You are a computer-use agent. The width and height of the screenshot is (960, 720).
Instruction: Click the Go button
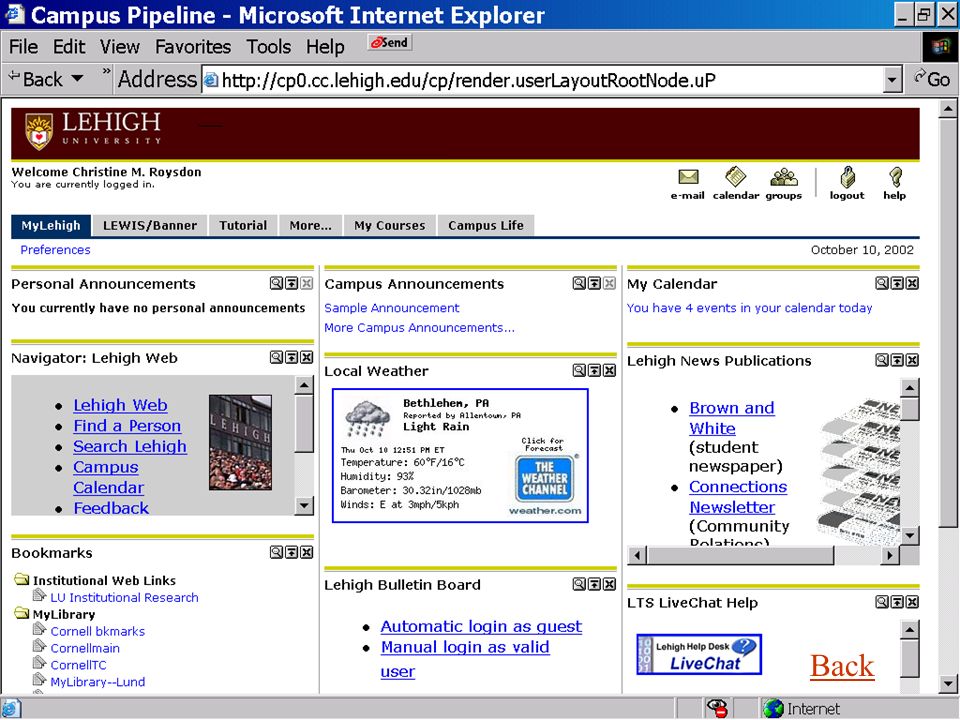tap(932, 79)
